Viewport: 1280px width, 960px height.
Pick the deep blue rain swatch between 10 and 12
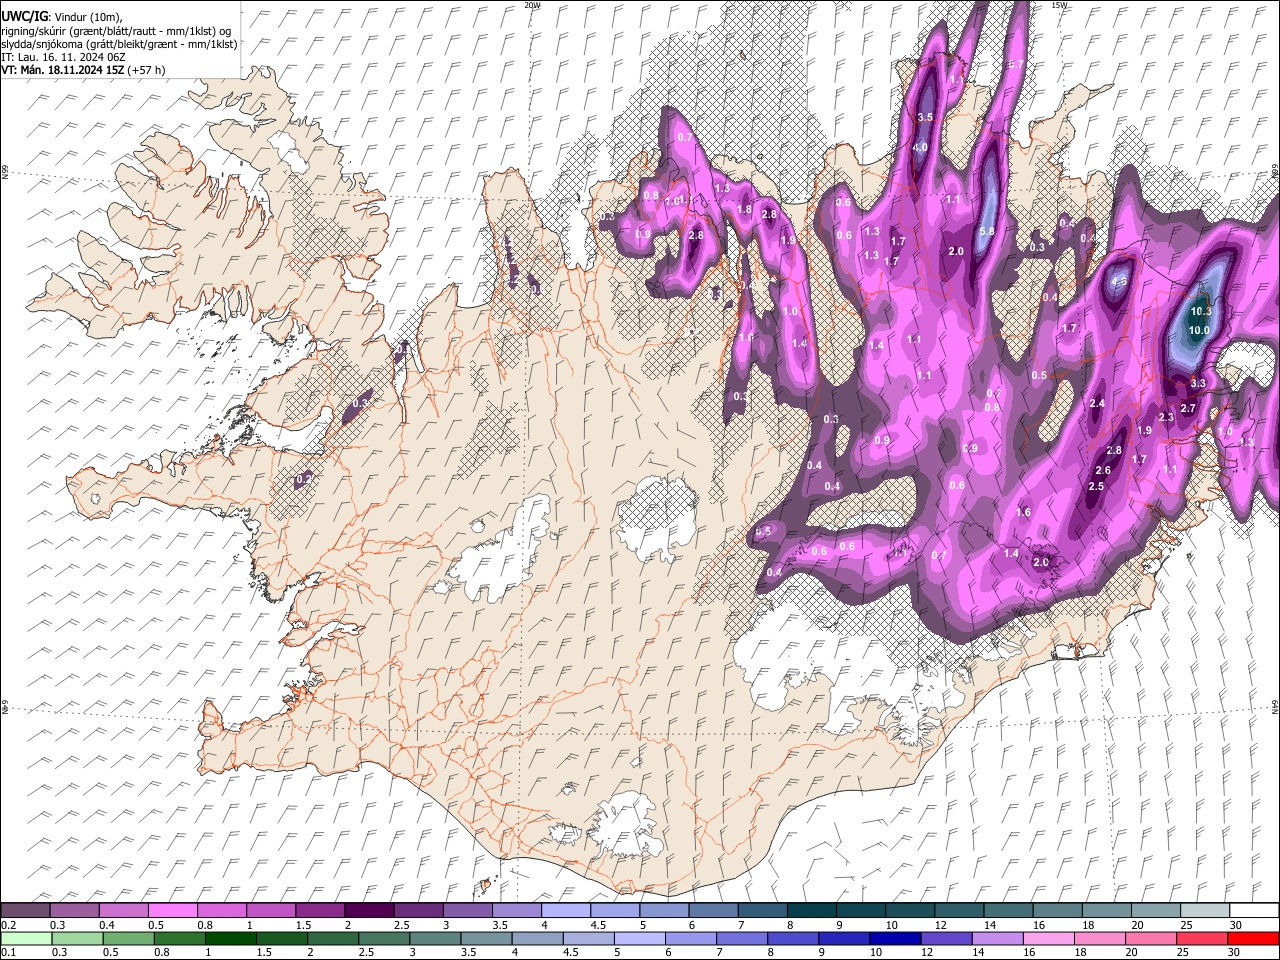[895, 938]
